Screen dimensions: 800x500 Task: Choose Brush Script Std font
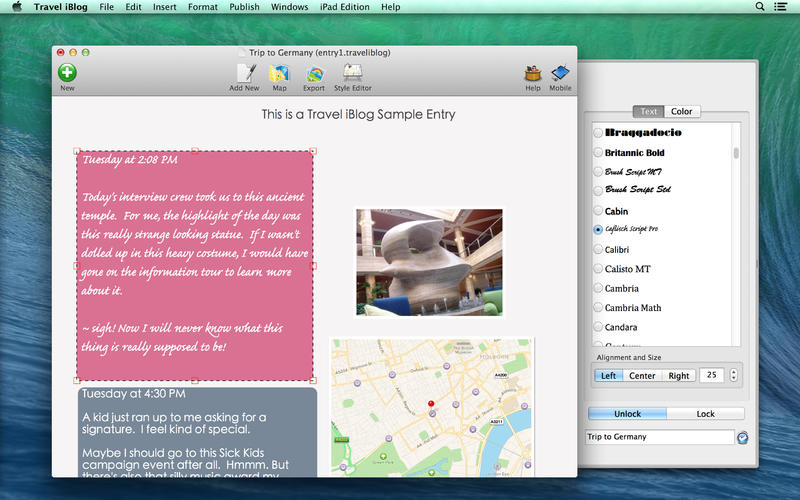pos(598,191)
